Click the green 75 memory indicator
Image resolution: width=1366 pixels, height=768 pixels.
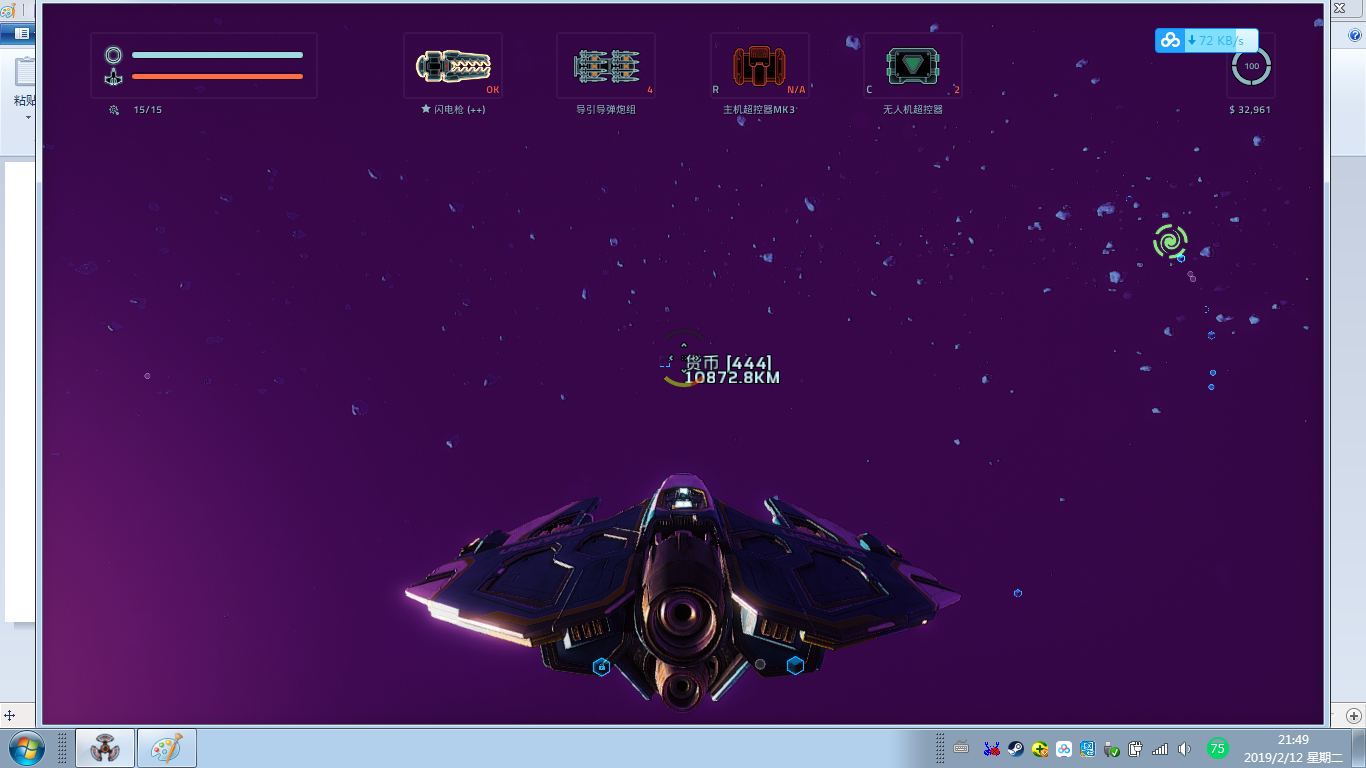(x=1217, y=748)
